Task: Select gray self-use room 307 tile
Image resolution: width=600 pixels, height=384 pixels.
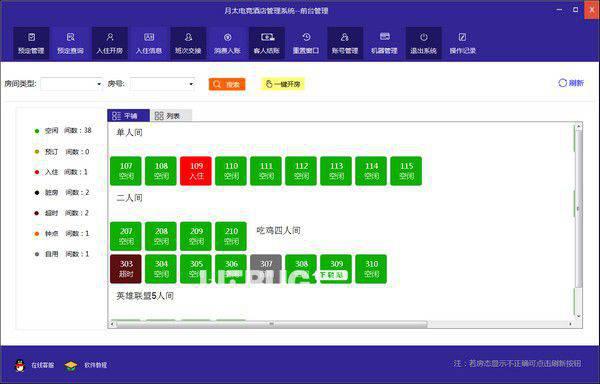Action: [266, 269]
